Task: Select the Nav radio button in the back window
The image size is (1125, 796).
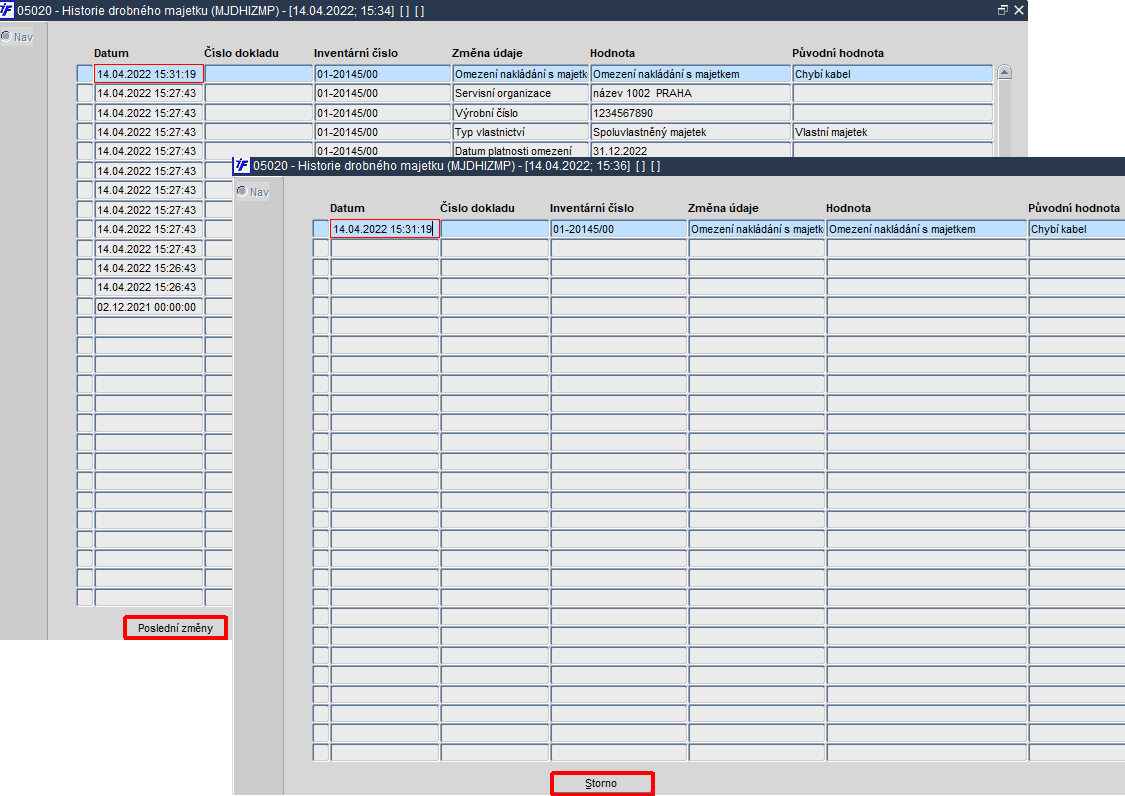Action: point(6,36)
